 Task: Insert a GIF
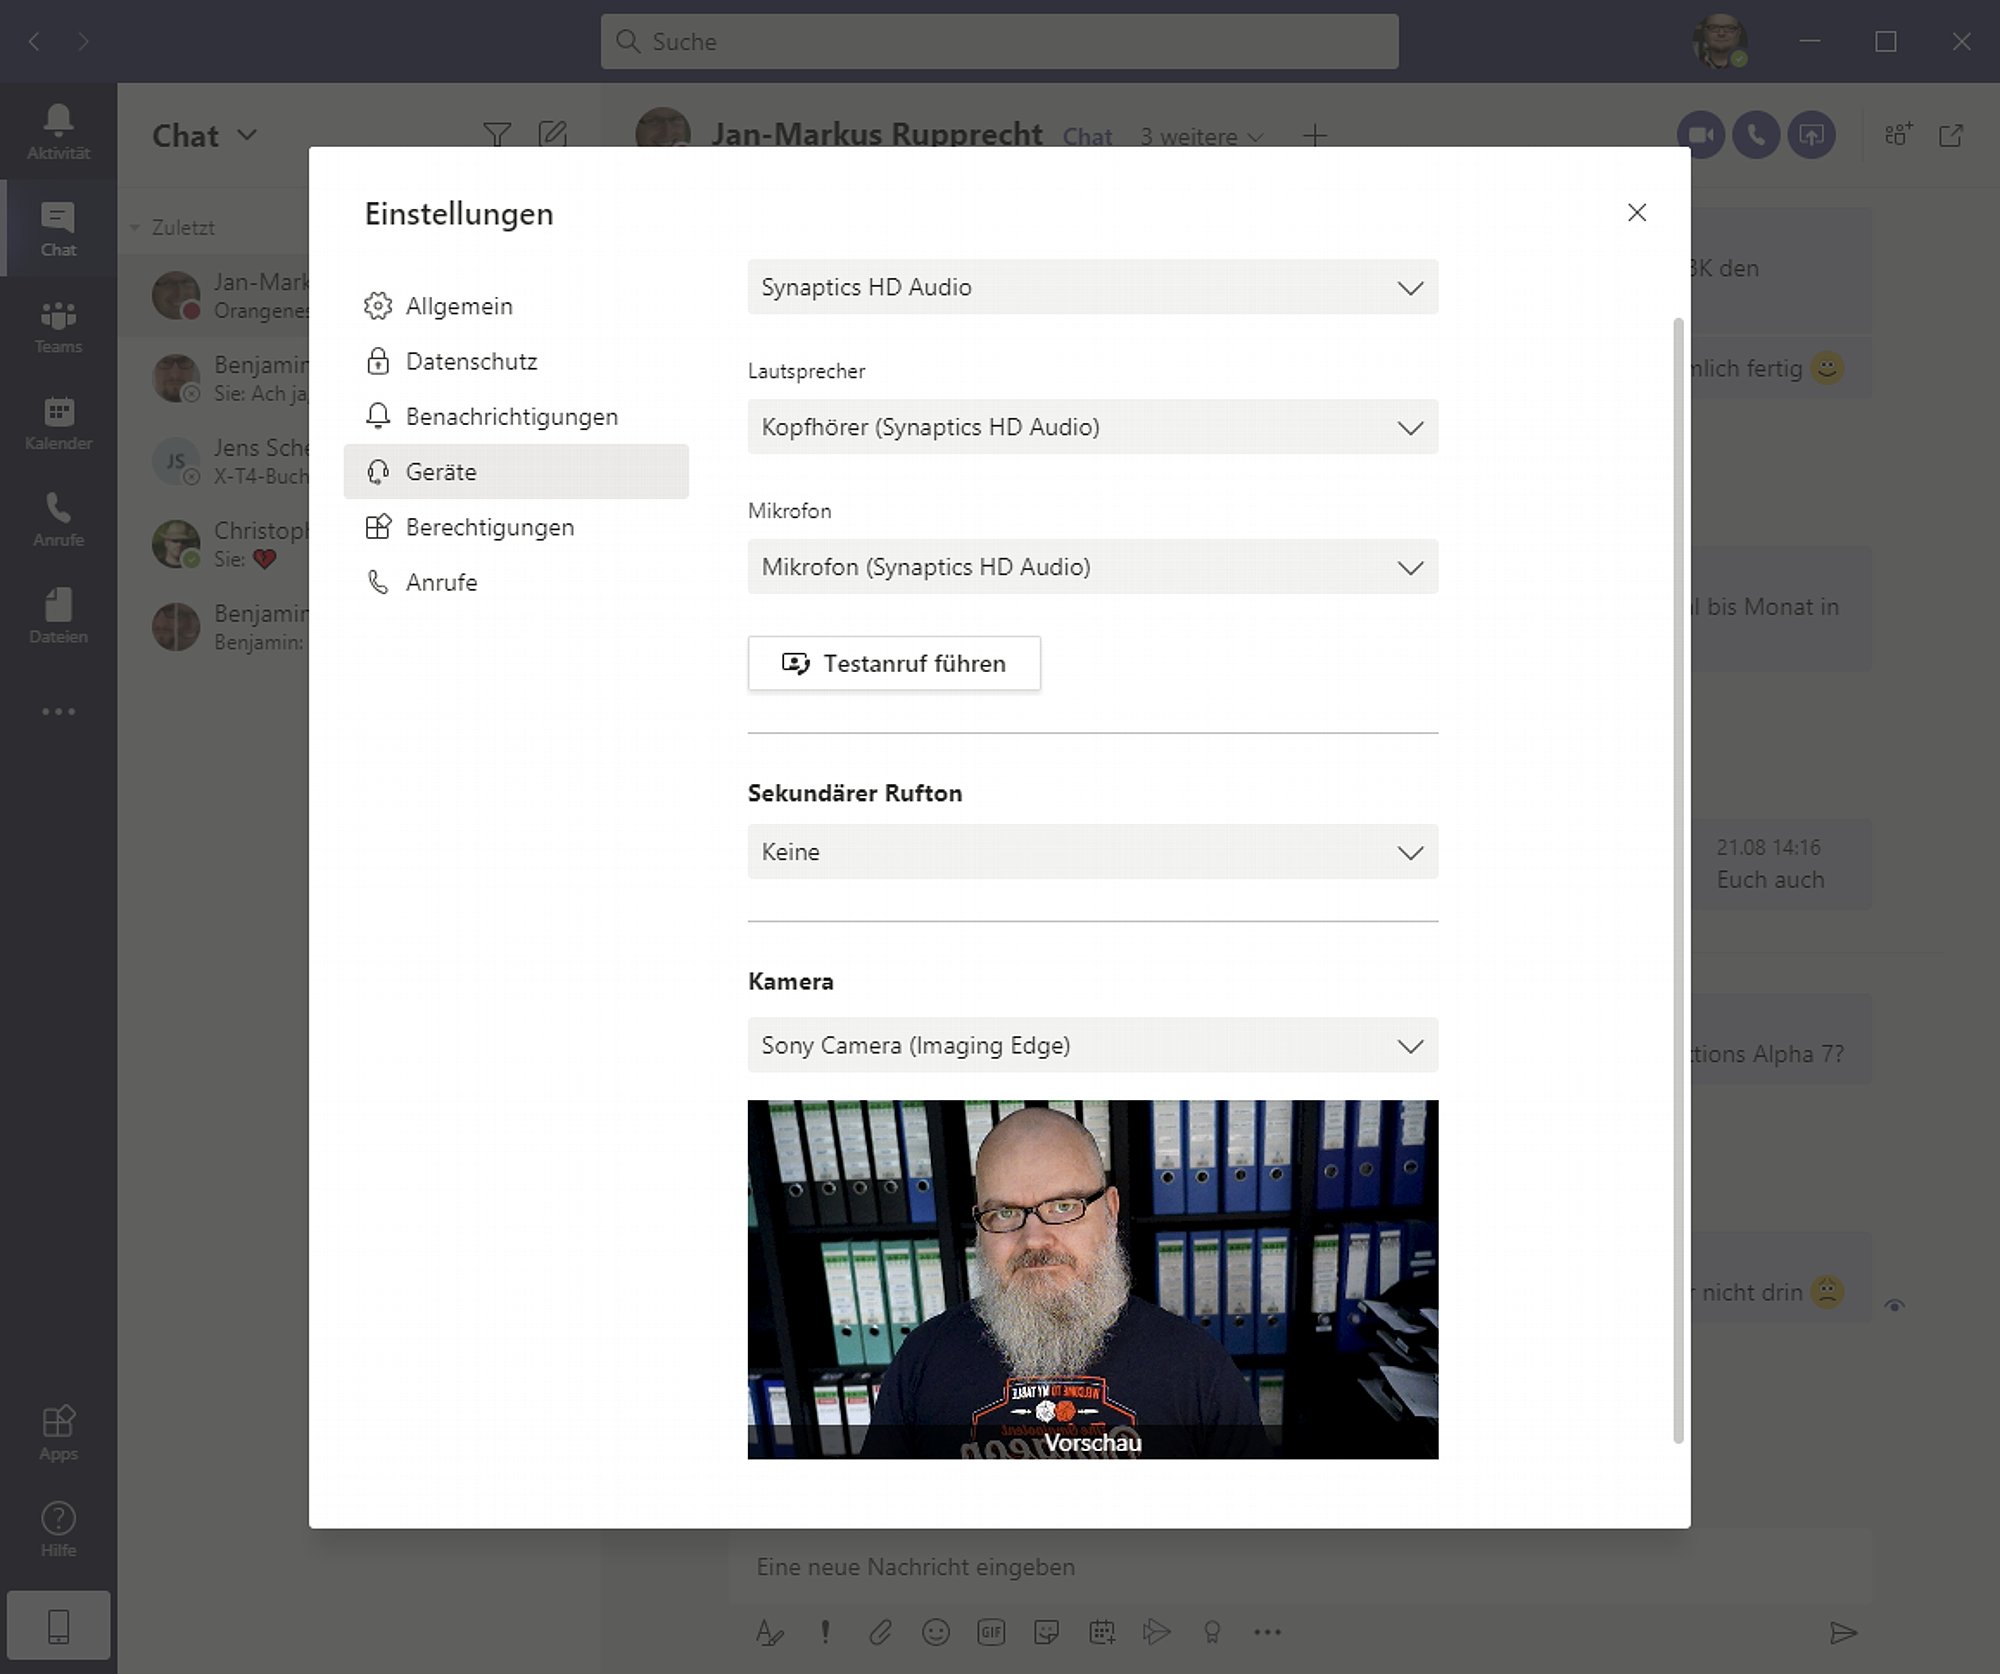(x=991, y=1633)
